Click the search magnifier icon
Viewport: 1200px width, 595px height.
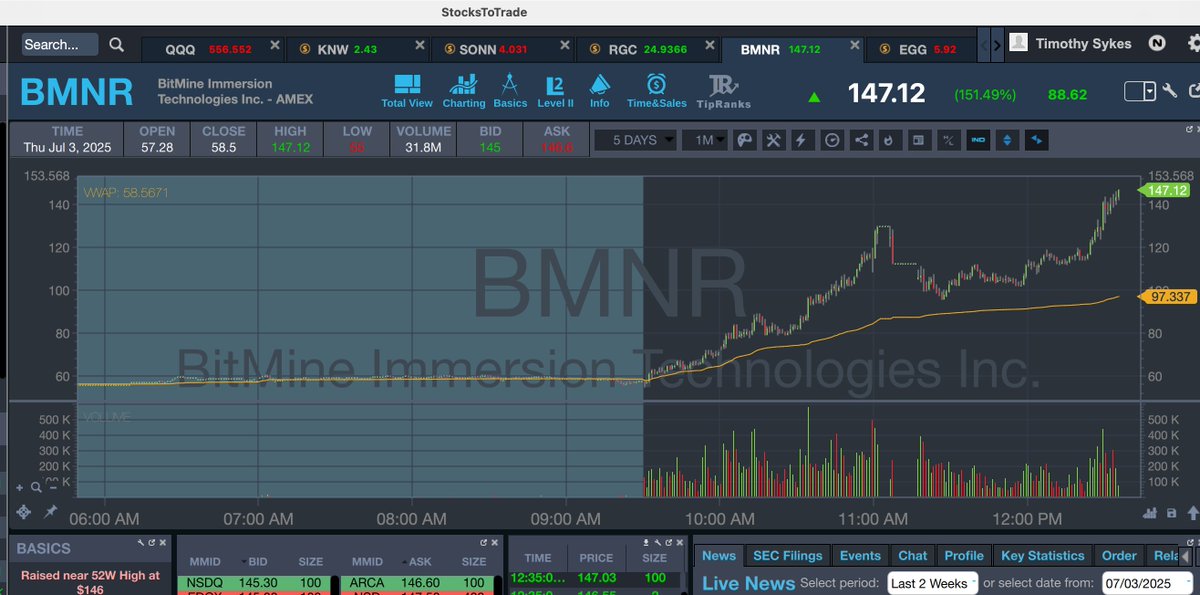click(x=117, y=45)
